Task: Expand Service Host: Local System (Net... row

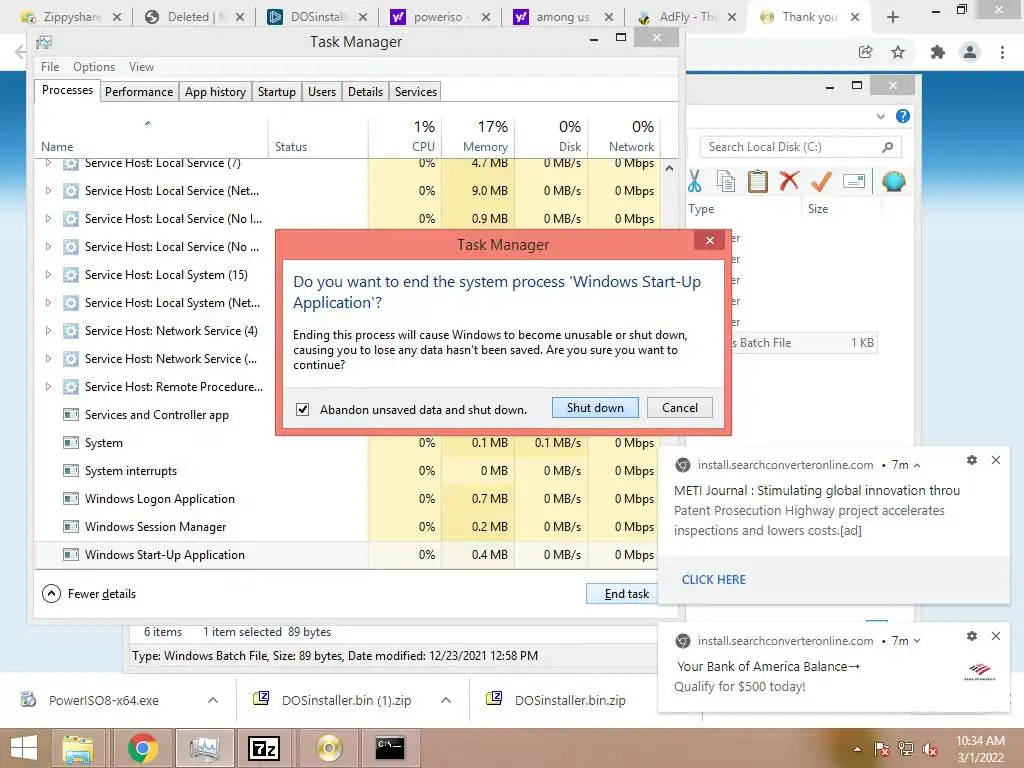Action: [x=48, y=303]
